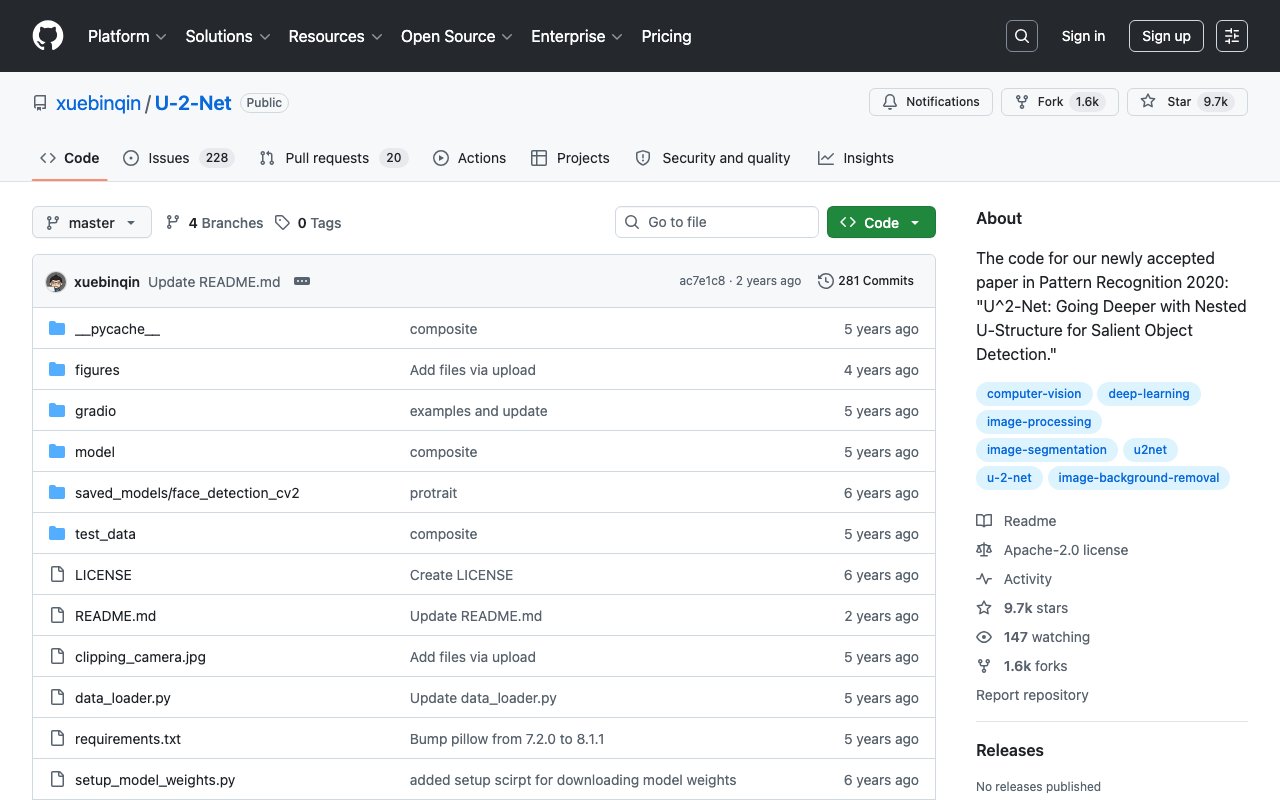This screenshot has width=1280, height=800.
Task: Open the Enterprise dropdown menu
Action: pyautogui.click(x=577, y=36)
